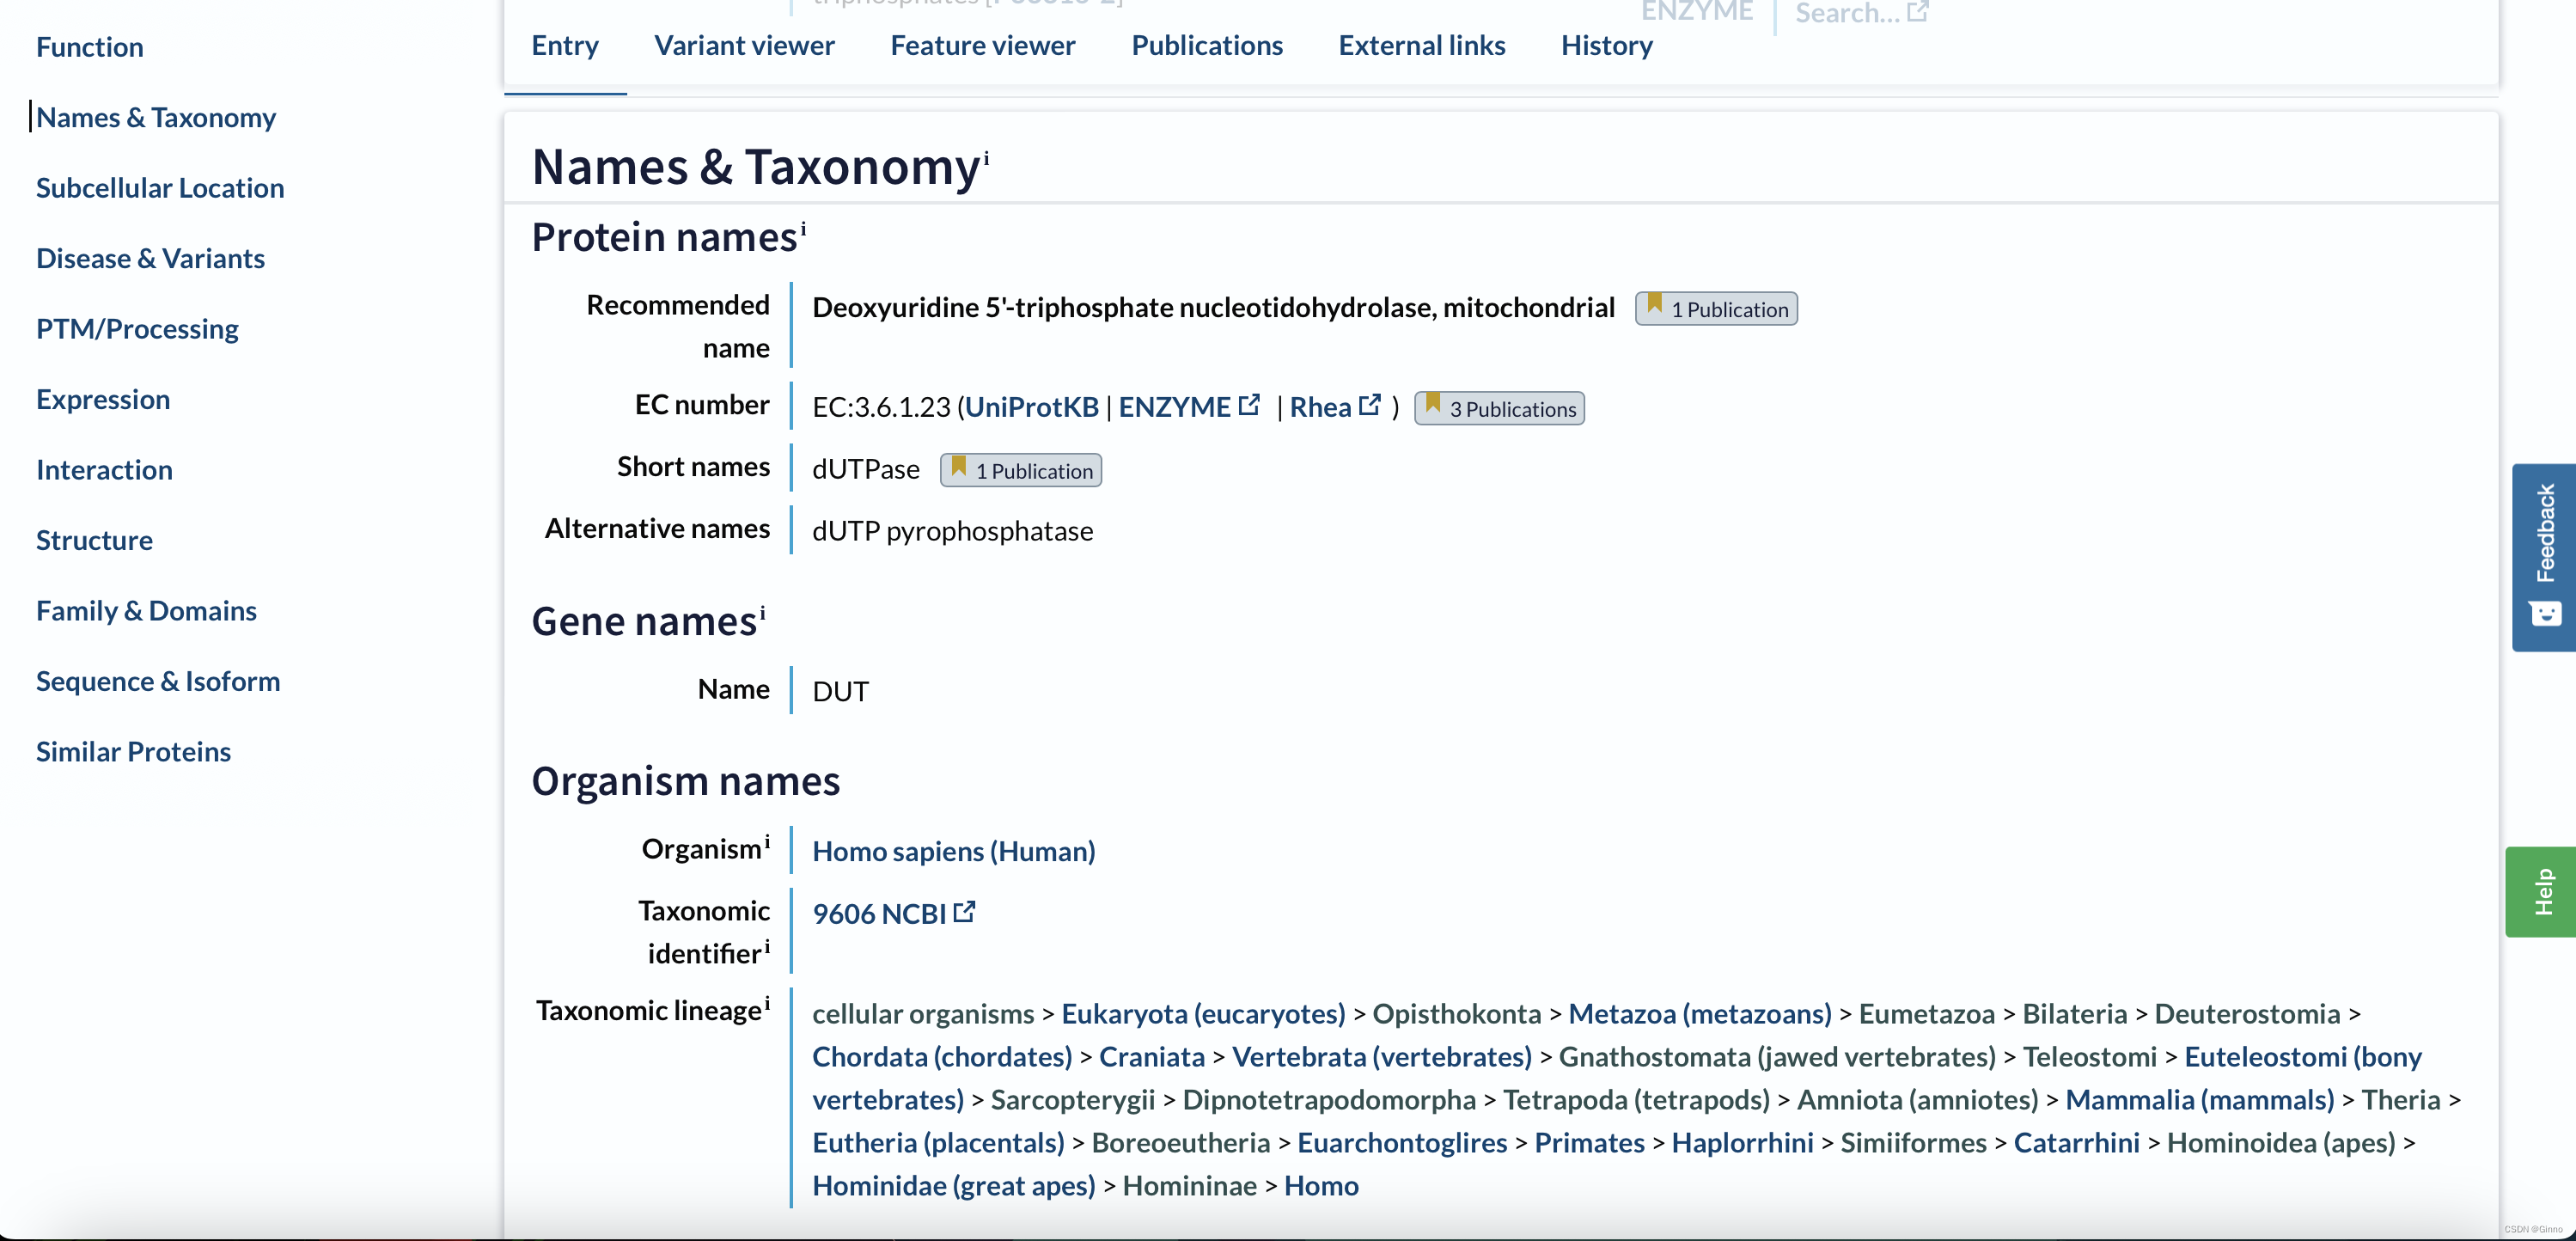This screenshot has width=2576, height=1241.
Task: Click the info icon beside Taxonomic lineage
Action: click(x=767, y=1004)
